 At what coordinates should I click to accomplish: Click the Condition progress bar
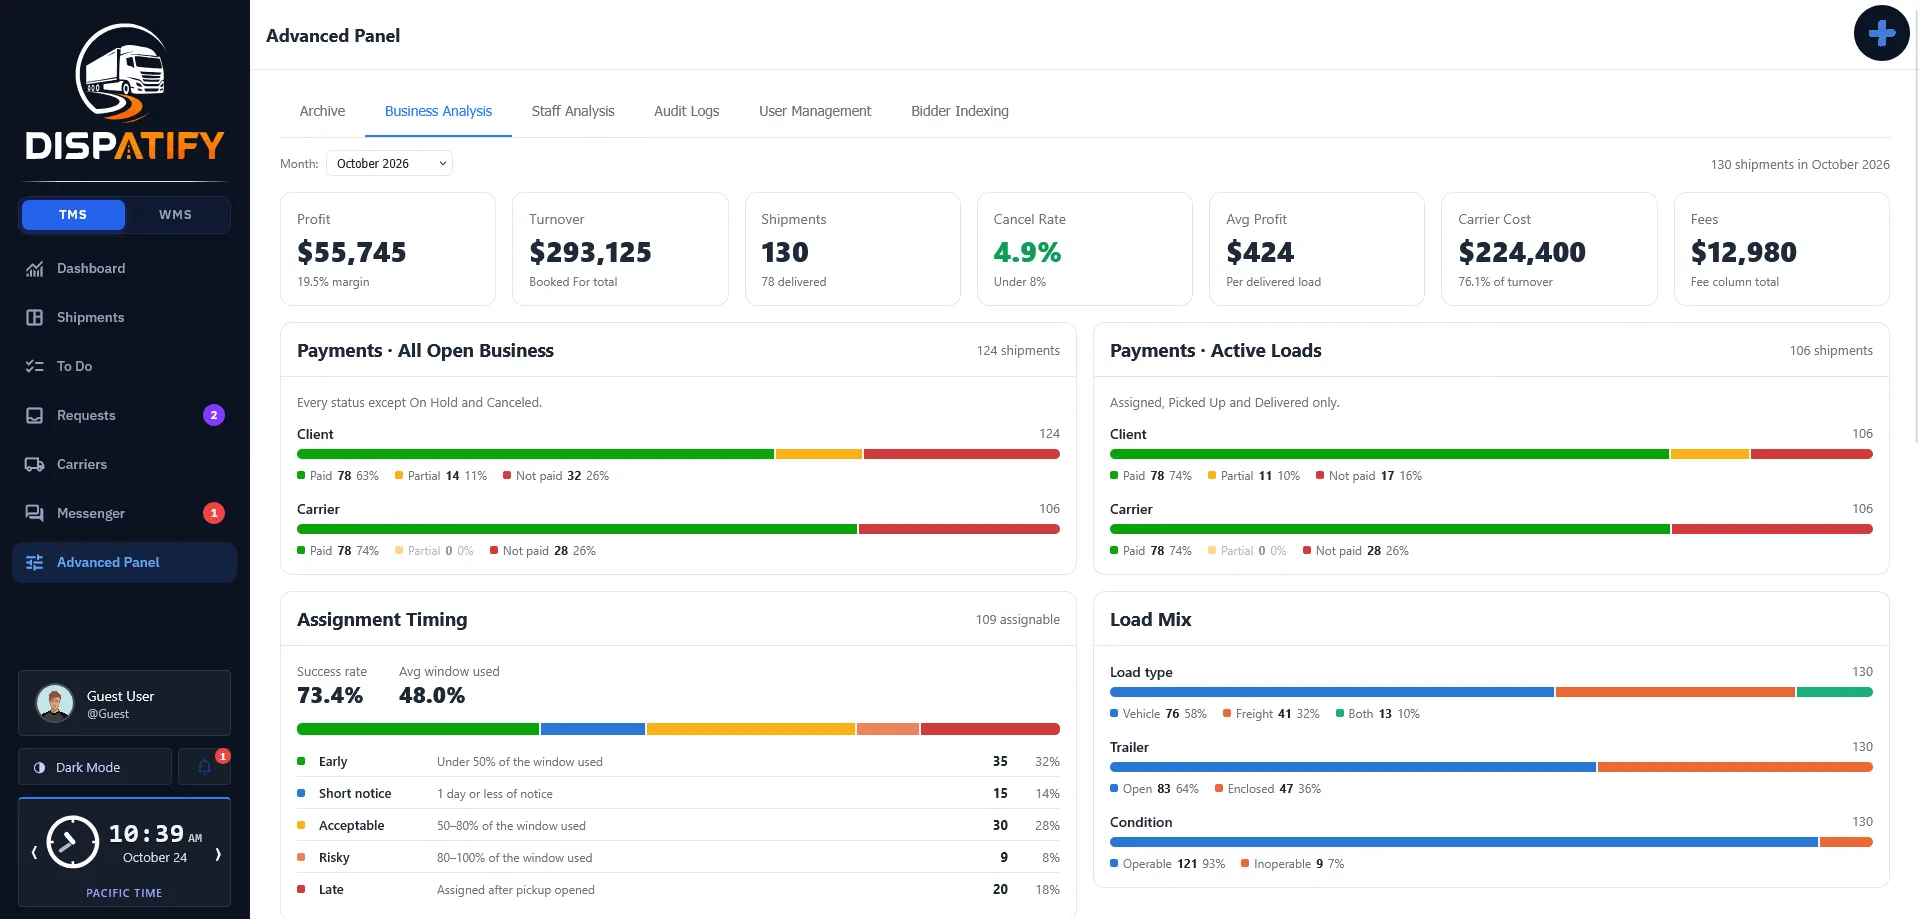pyautogui.click(x=1491, y=842)
